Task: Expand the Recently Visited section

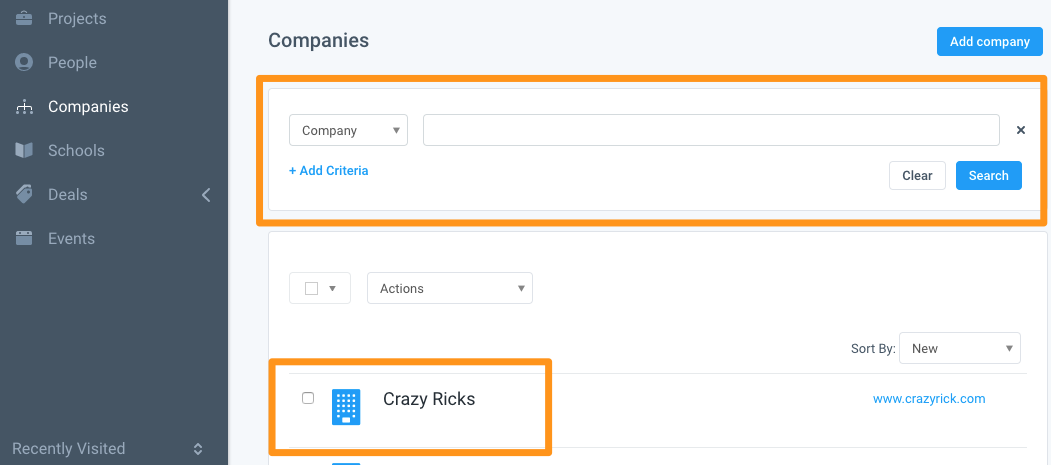Action: click(198, 449)
